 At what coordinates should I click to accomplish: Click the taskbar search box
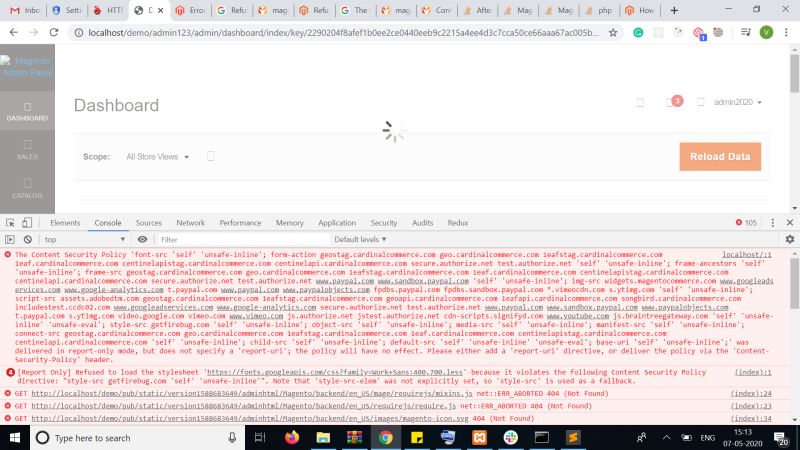coord(138,438)
